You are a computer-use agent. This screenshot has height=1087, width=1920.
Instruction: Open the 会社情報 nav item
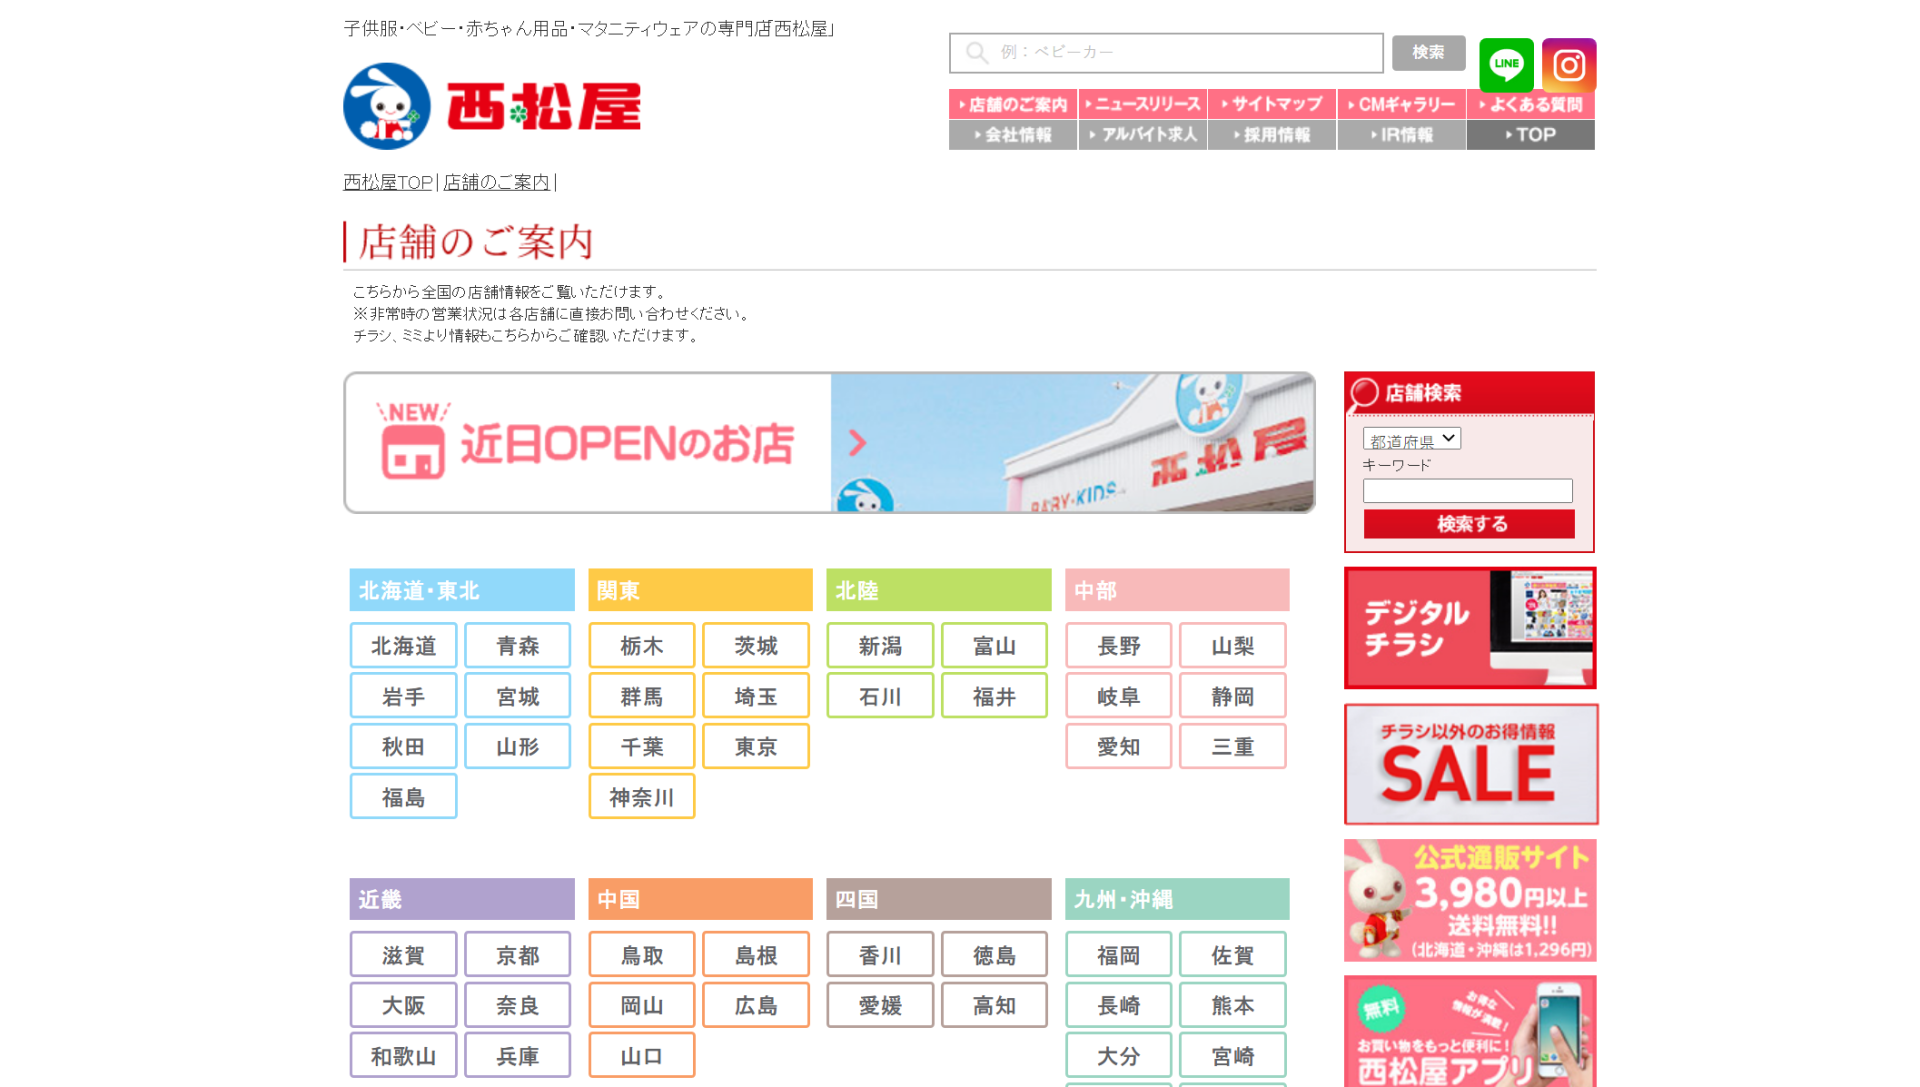point(1013,135)
